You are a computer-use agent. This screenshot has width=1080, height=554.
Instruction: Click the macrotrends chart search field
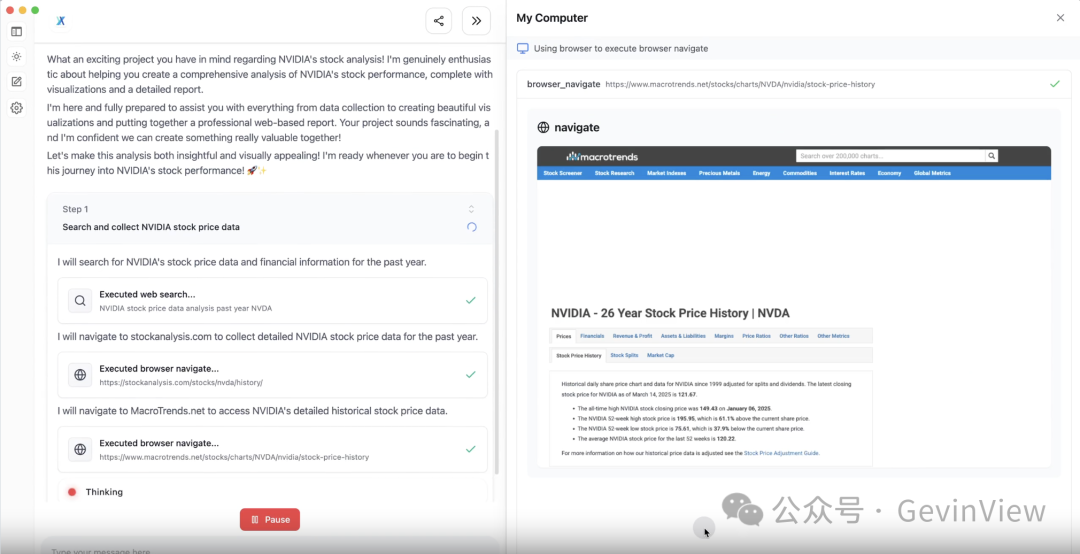coord(891,156)
